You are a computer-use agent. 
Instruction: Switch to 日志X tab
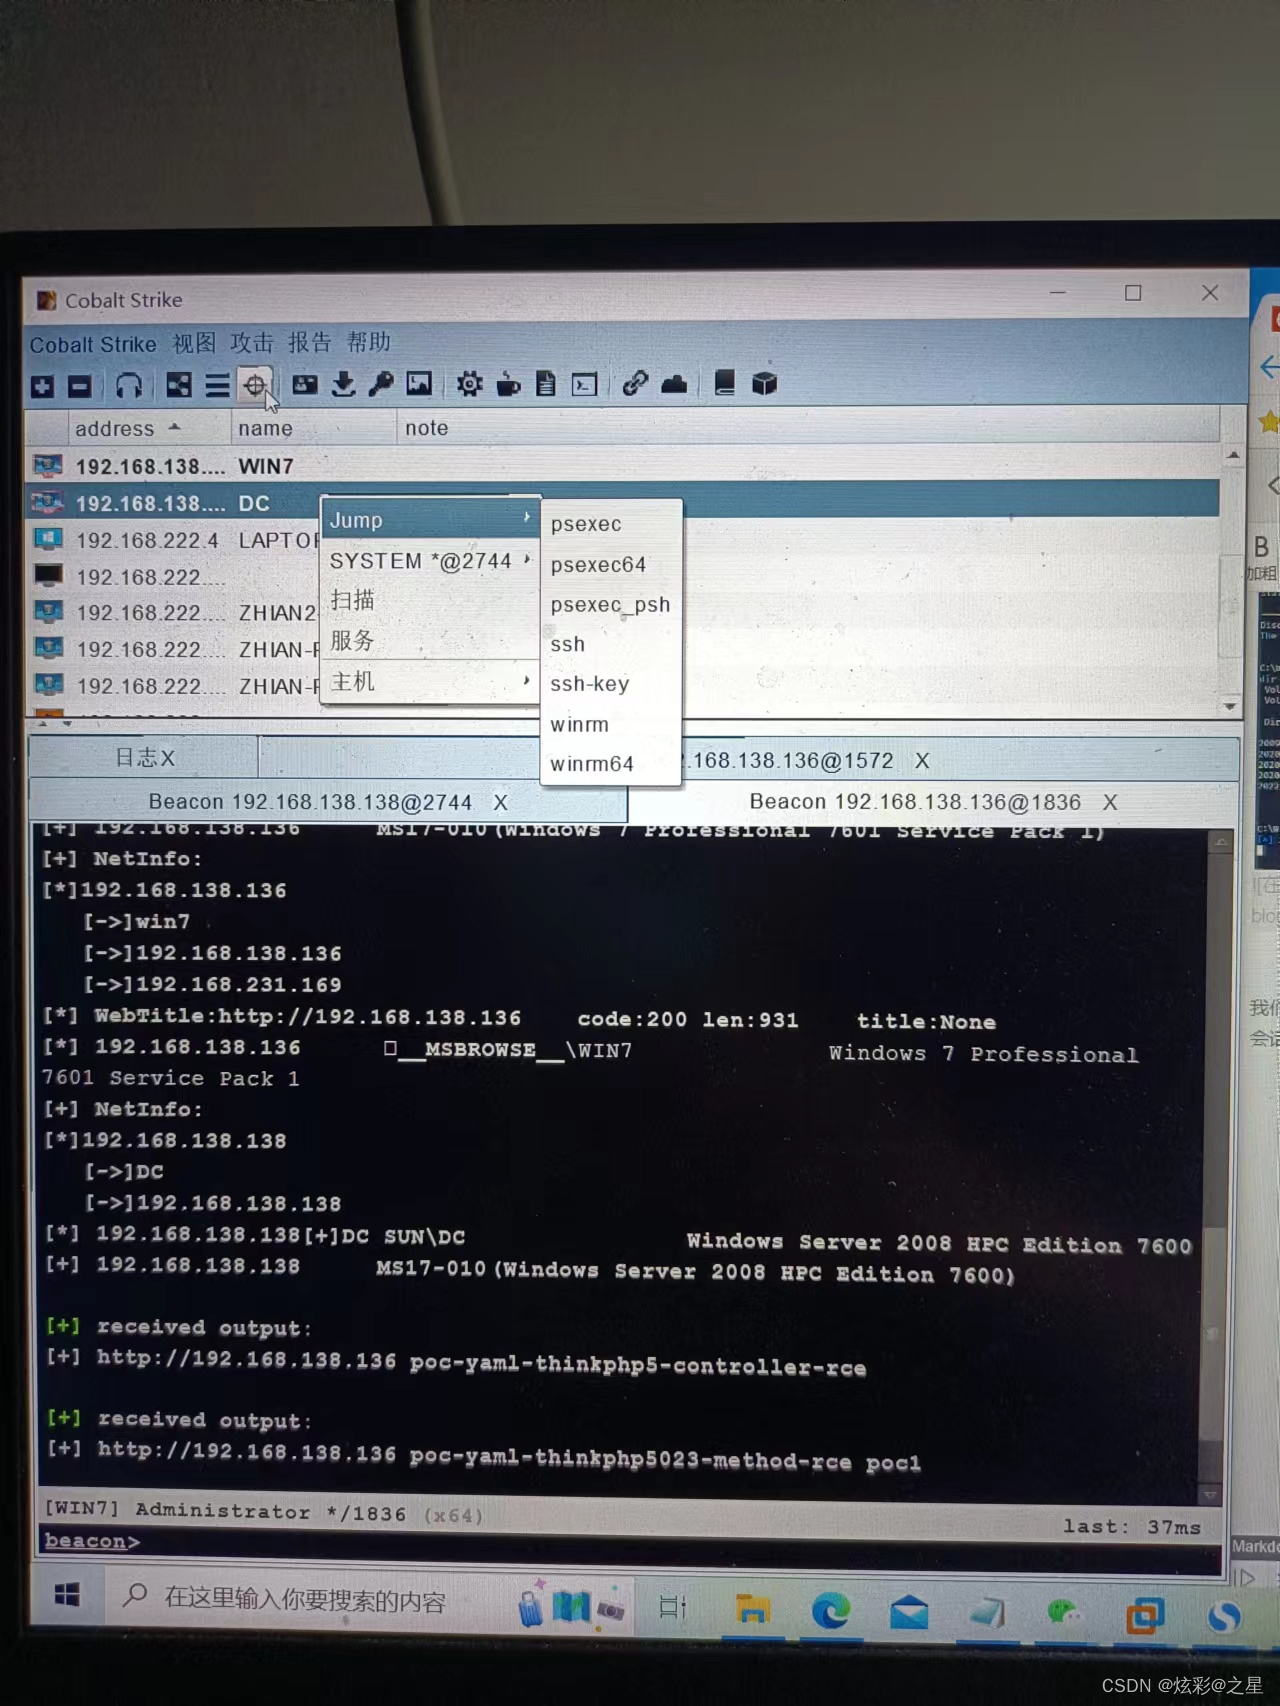pos(144,758)
